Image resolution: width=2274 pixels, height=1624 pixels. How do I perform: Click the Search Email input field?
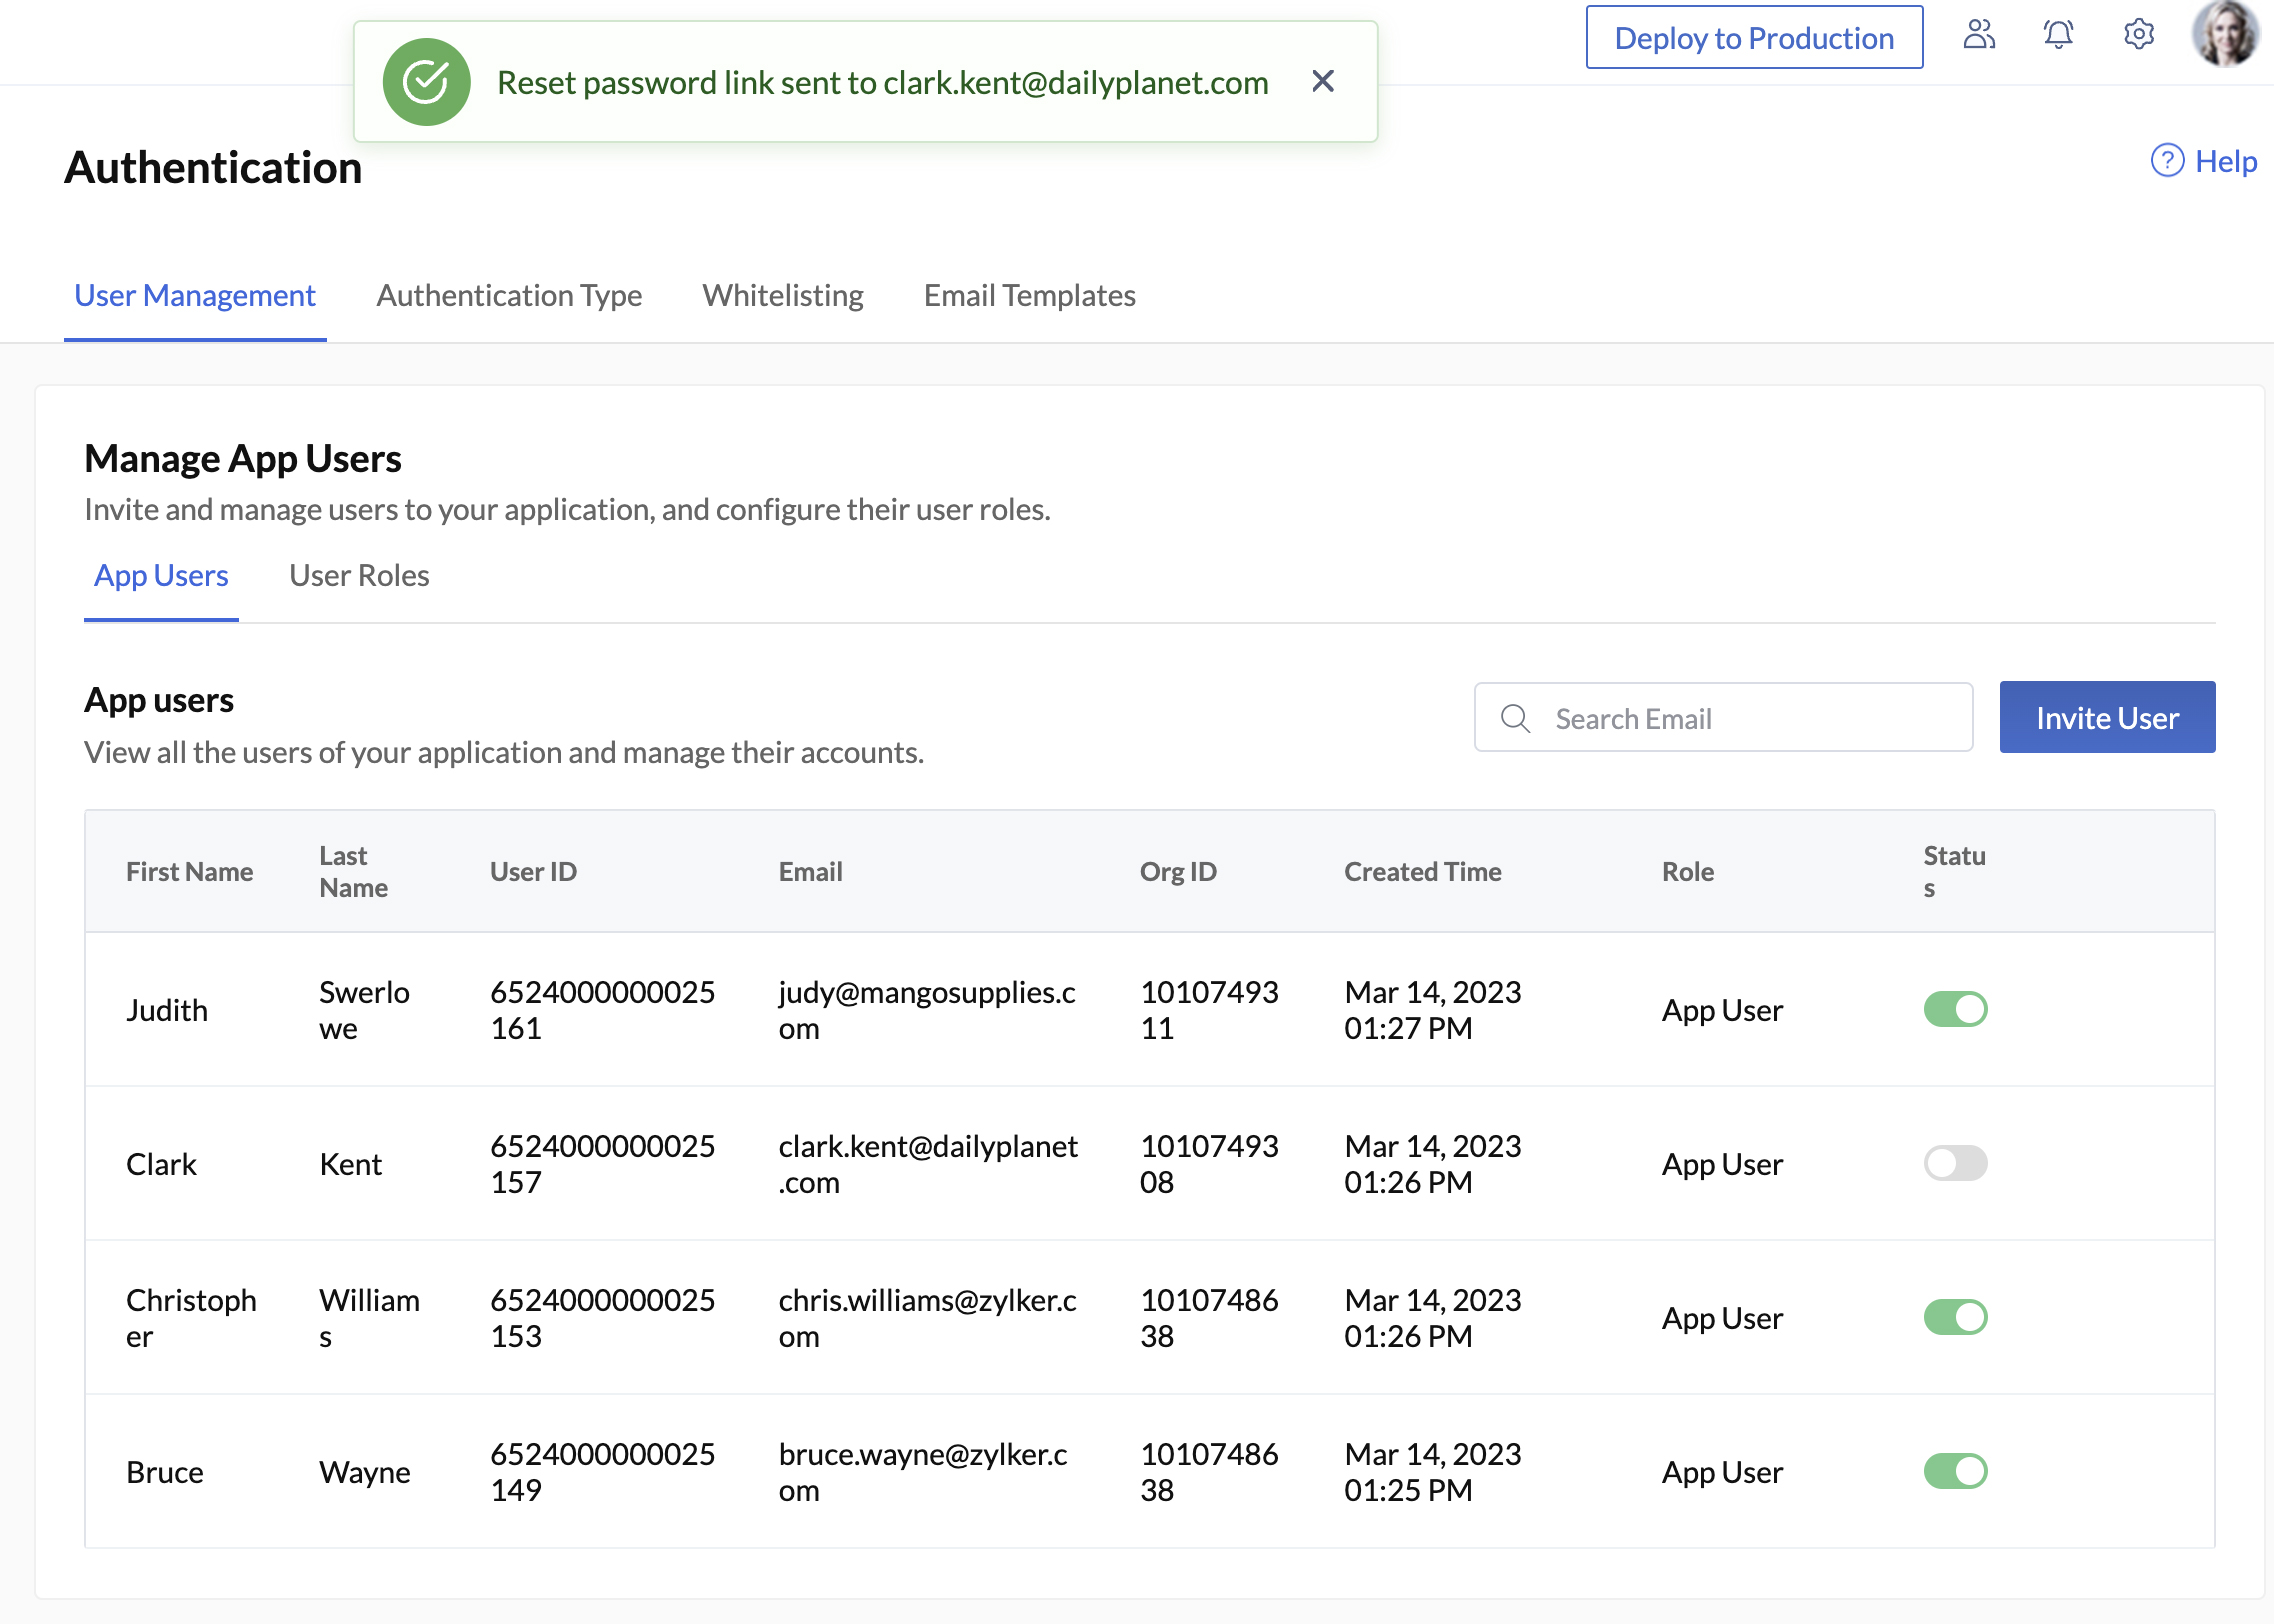coord(1720,718)
